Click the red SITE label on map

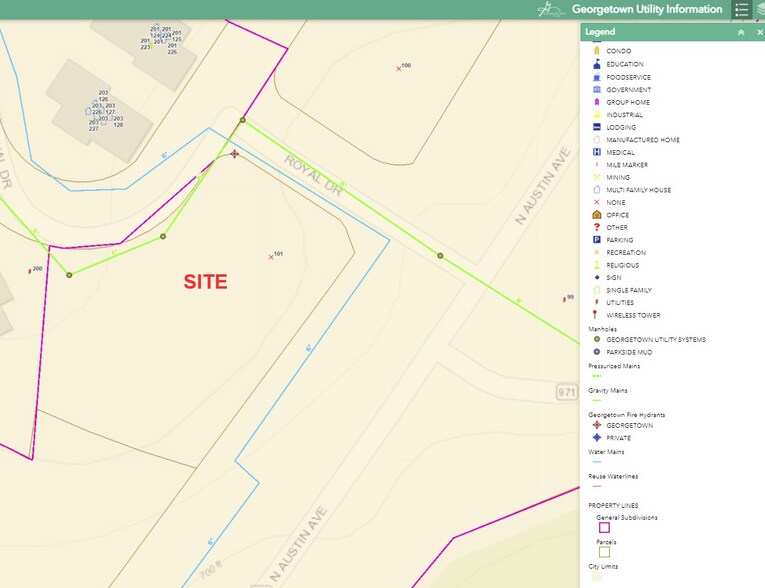click(205, 283)
